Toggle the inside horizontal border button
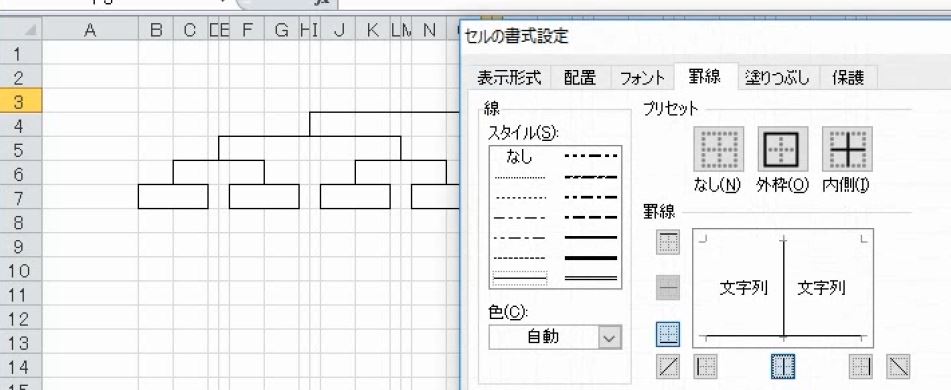Screen dimensions: 951x390 [668, 288]
